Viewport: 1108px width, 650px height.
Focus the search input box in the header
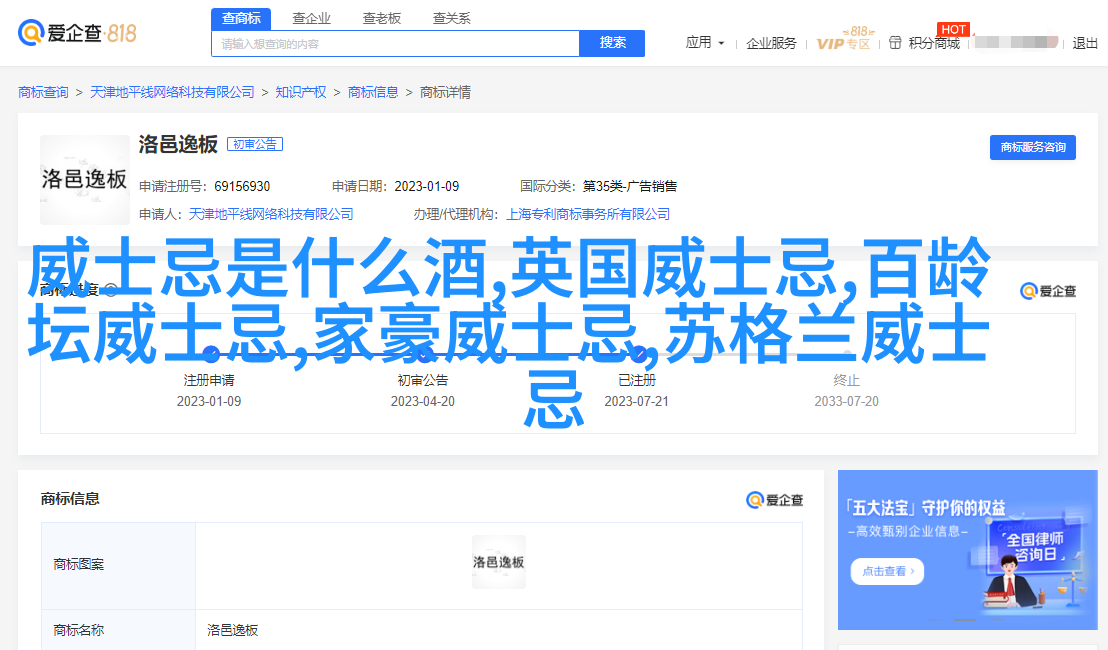click(x=396, y=44)
